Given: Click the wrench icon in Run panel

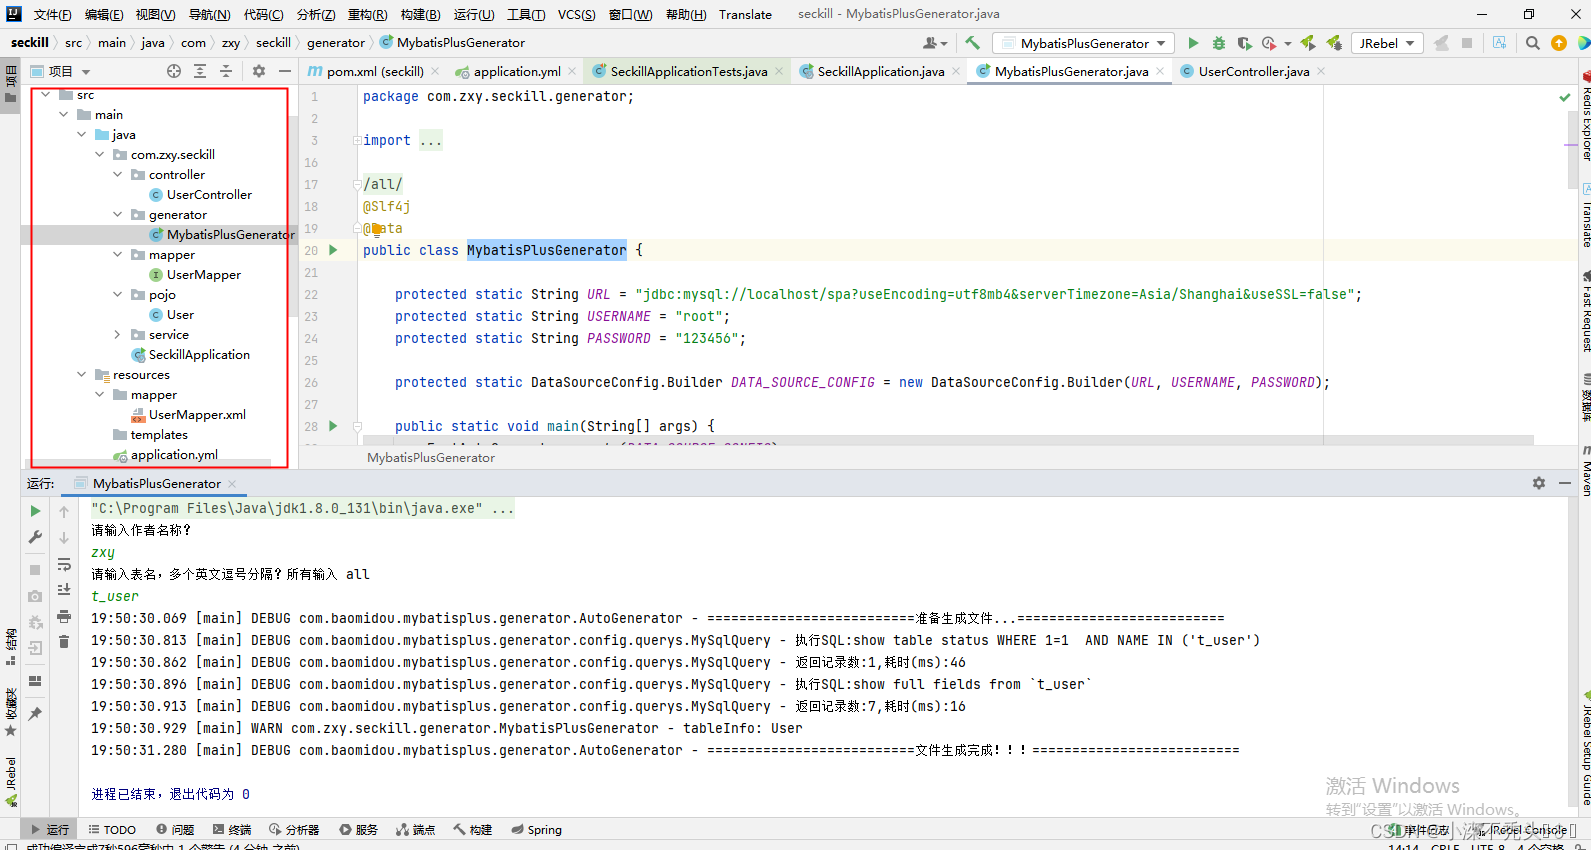Looking at the screenshot, I should pos(35,537).
